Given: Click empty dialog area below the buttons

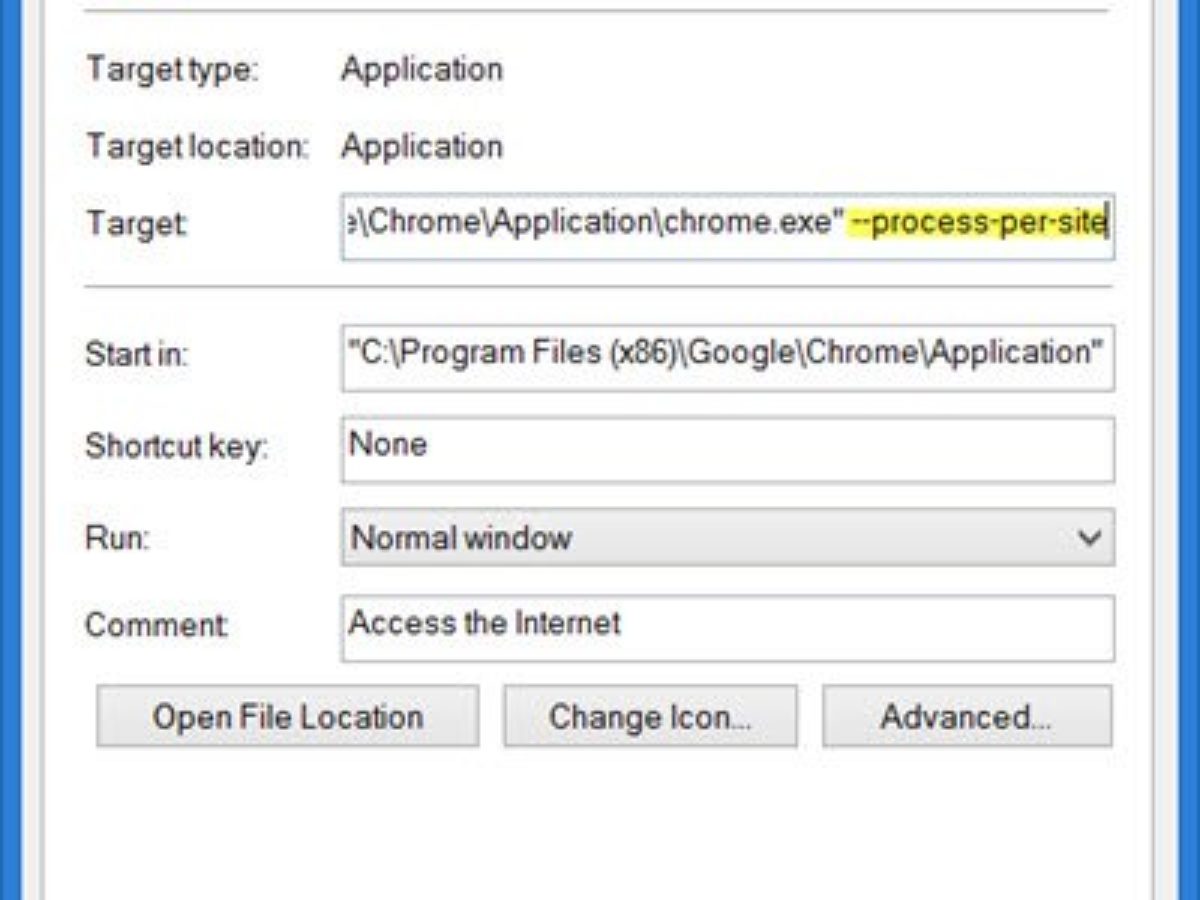Looking at the screenshot, I should pyautogui.click(x=600, y=820).
